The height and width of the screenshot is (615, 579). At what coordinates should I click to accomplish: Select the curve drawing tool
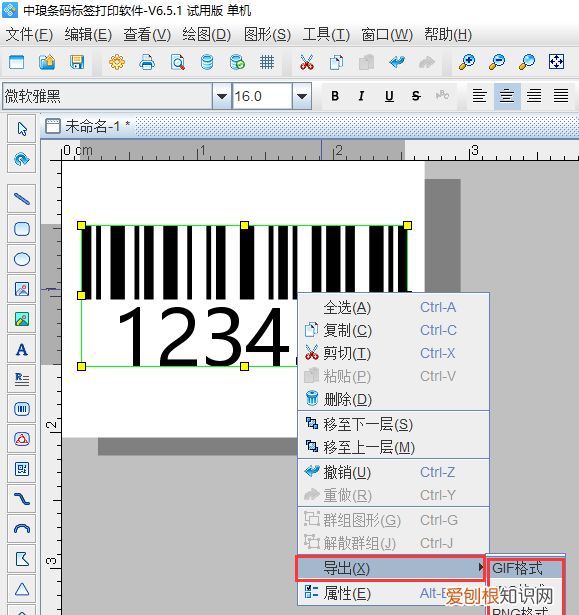point(22,499)
